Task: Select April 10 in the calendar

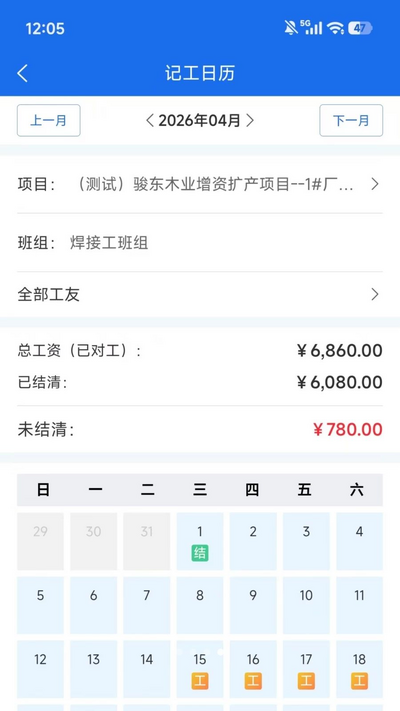Action: tap(306, 605)
